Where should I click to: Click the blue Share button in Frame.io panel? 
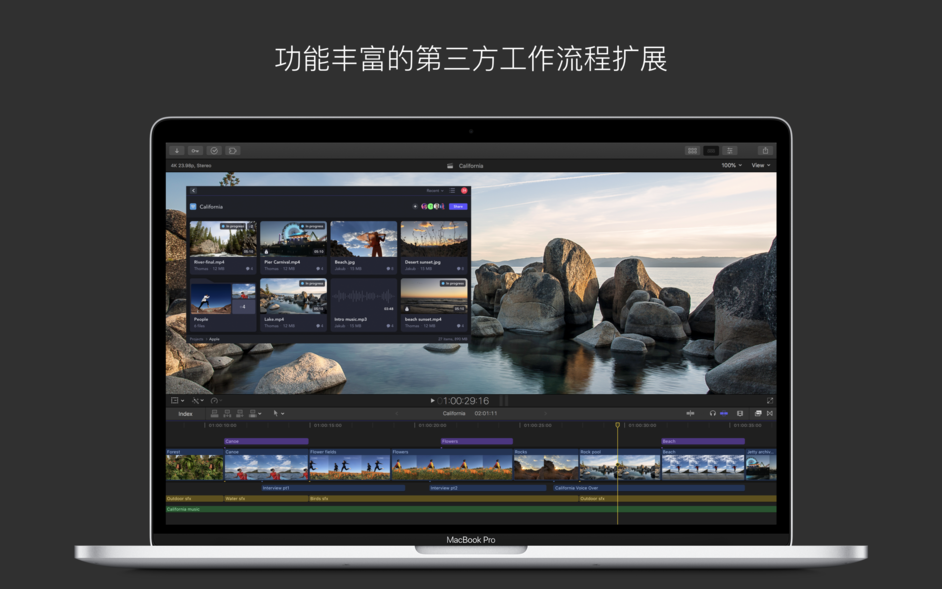click(458, 207)
